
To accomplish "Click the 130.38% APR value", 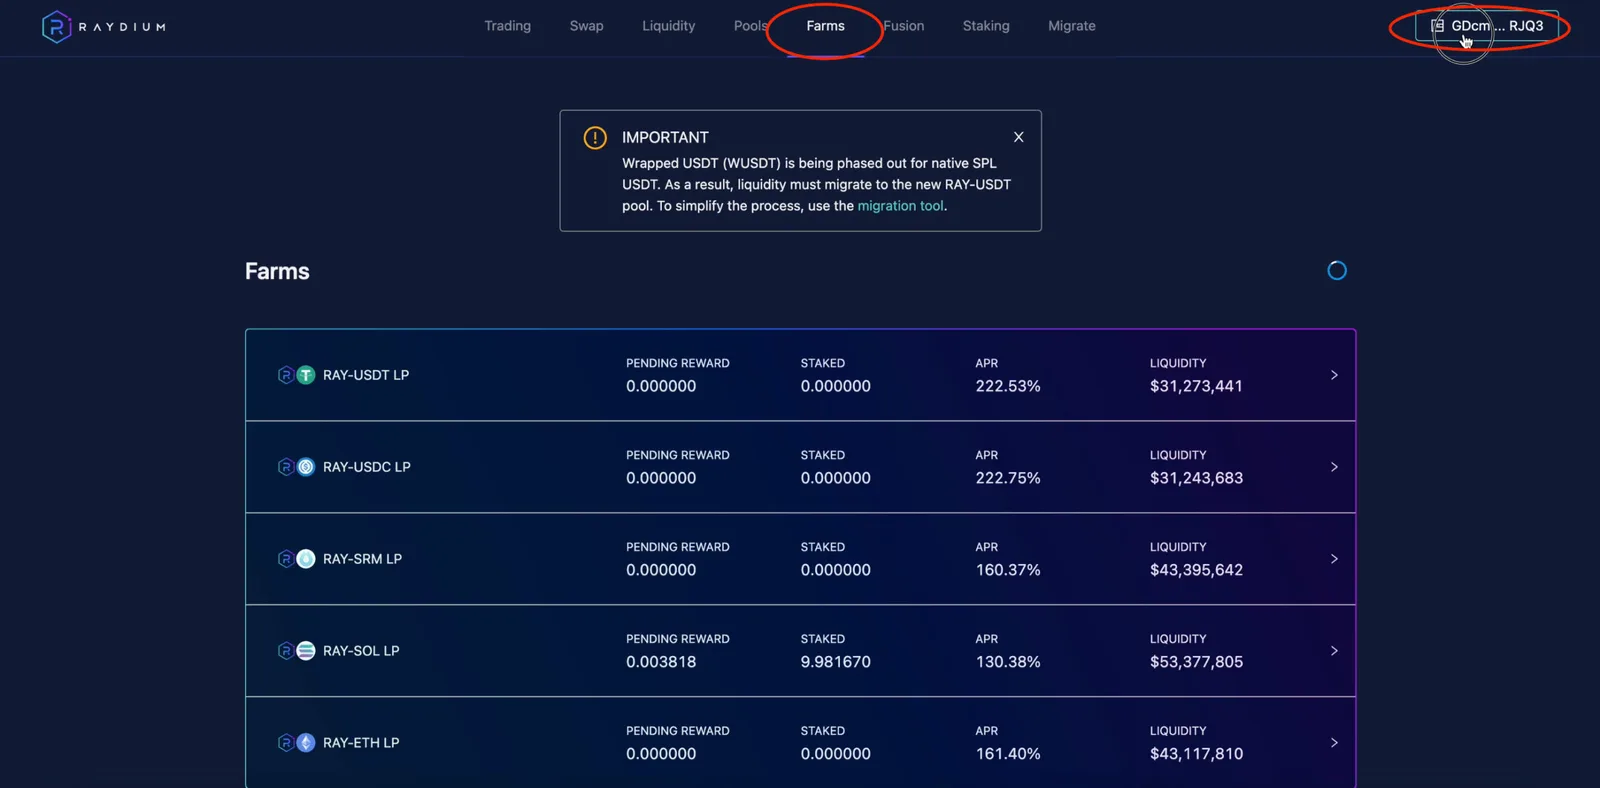I will tap(1008, 662).
